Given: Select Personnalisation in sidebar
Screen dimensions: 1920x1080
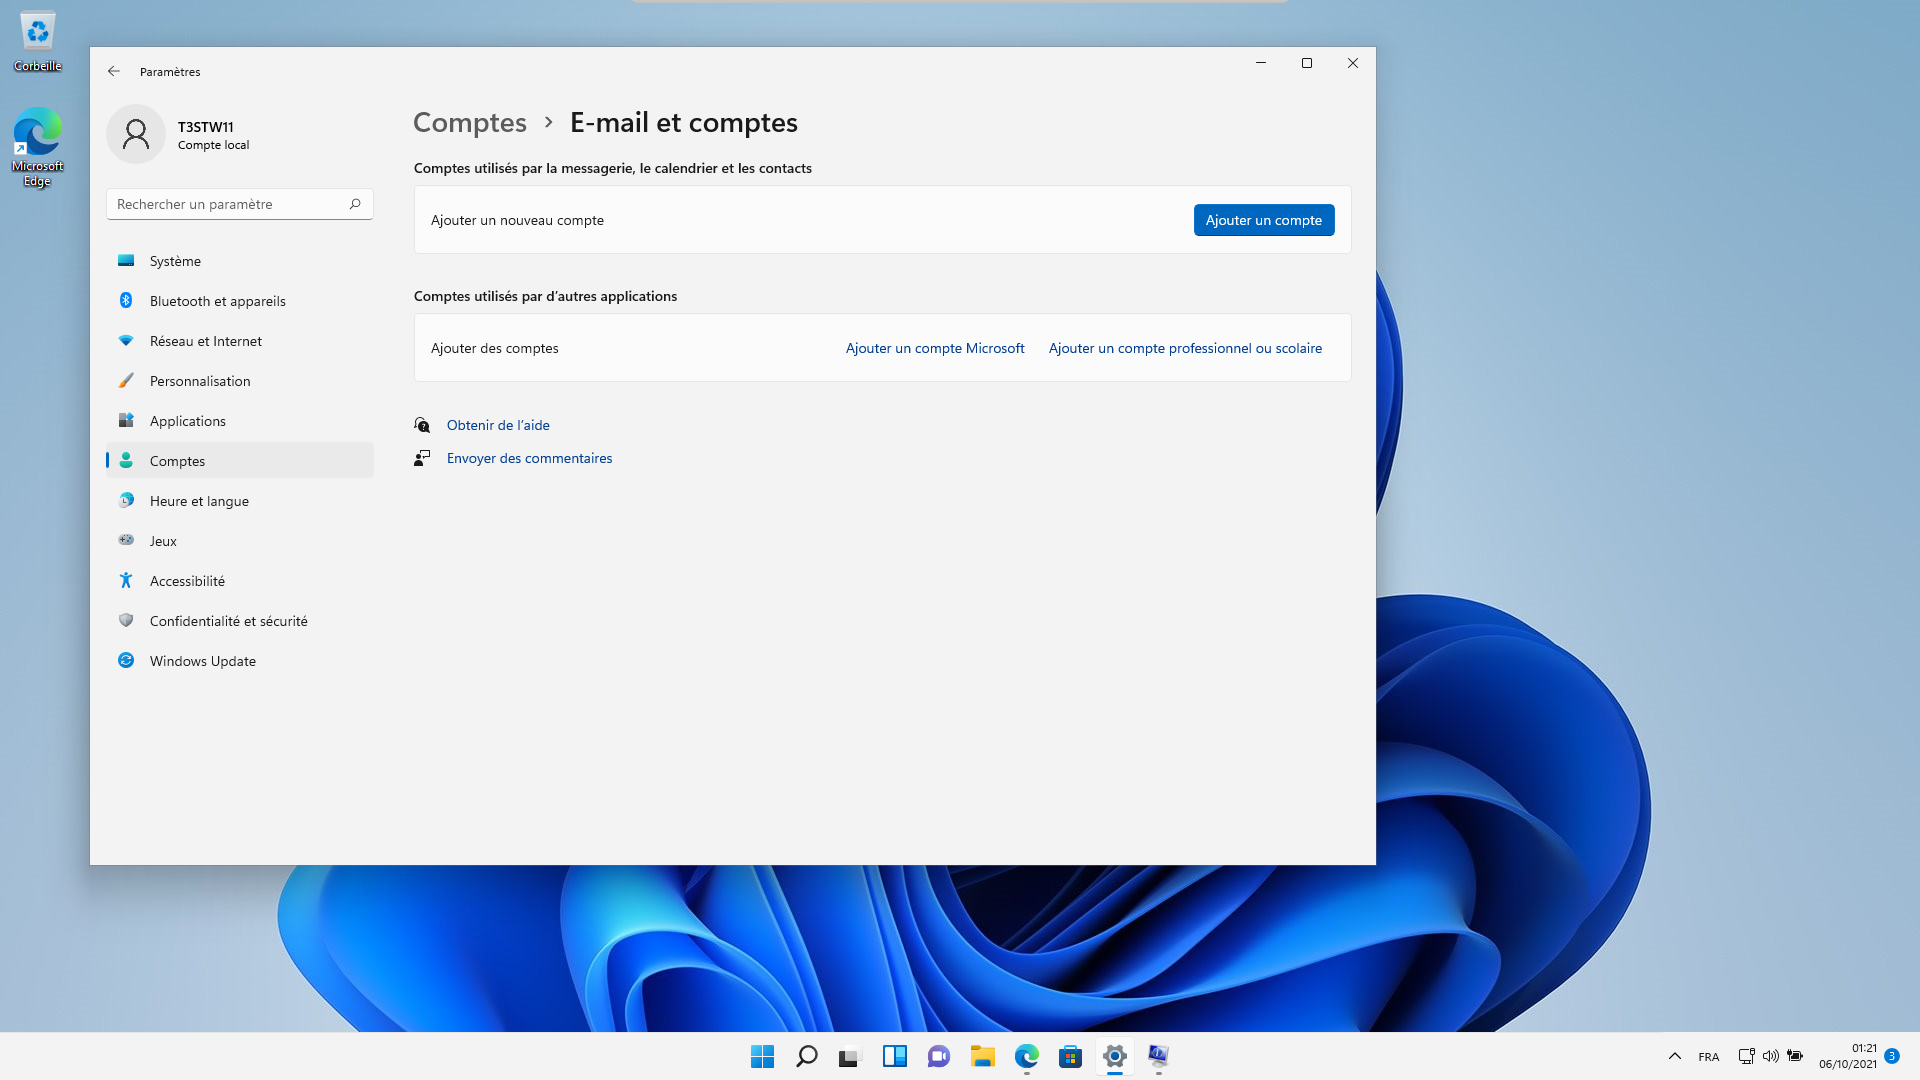Looking at the screenshot, I should (x=200, y=381).
